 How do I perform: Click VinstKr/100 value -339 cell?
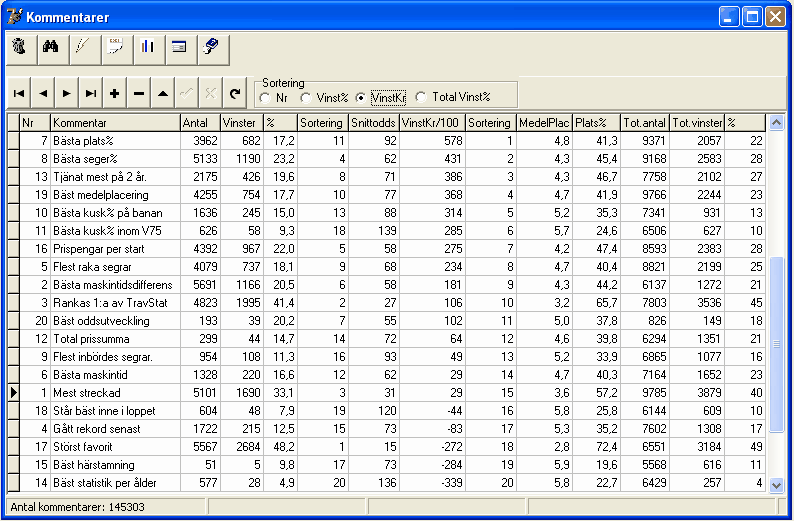(x=432, y=483)
